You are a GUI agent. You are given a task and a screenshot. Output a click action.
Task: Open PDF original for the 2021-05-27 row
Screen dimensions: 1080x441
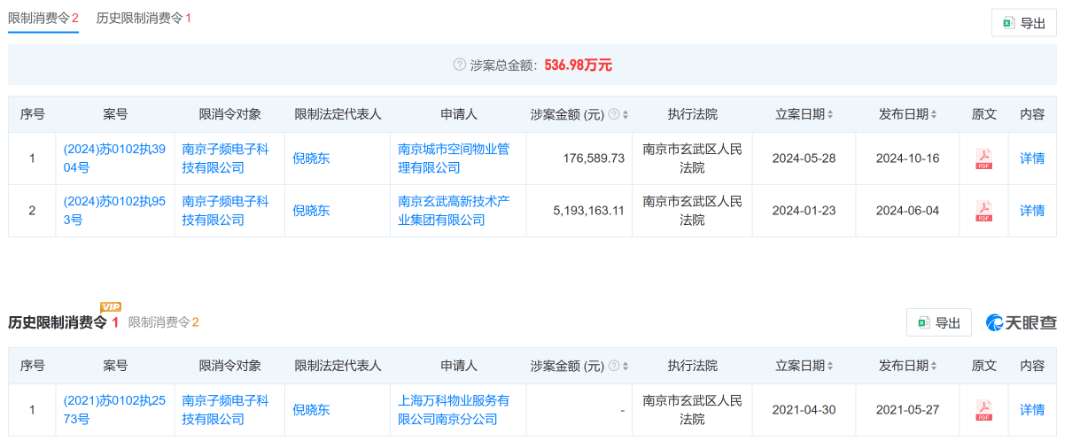click(x=984, y=410)
